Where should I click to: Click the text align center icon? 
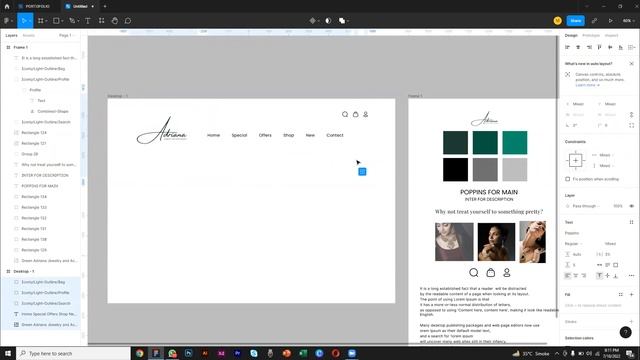click(576, 276)
